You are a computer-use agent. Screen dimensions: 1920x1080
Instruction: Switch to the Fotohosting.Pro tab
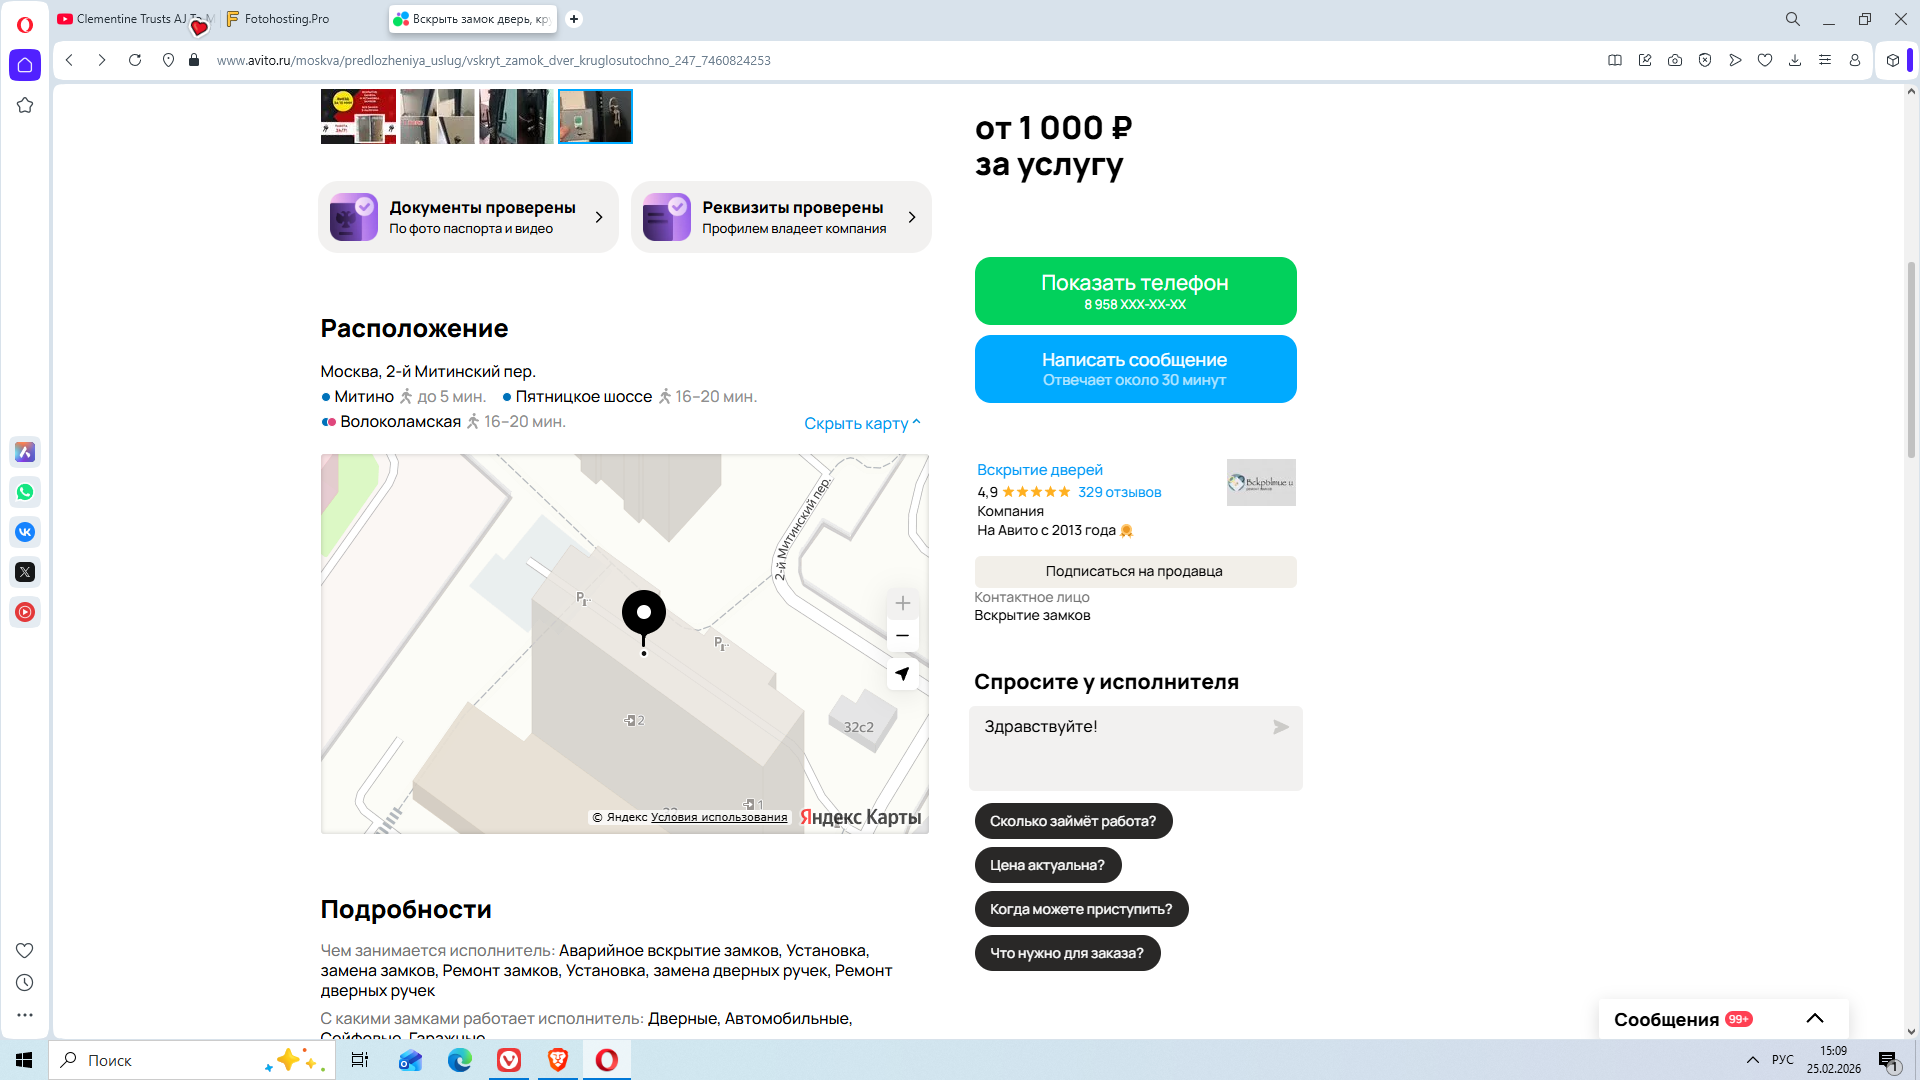[x=287, y=19]
